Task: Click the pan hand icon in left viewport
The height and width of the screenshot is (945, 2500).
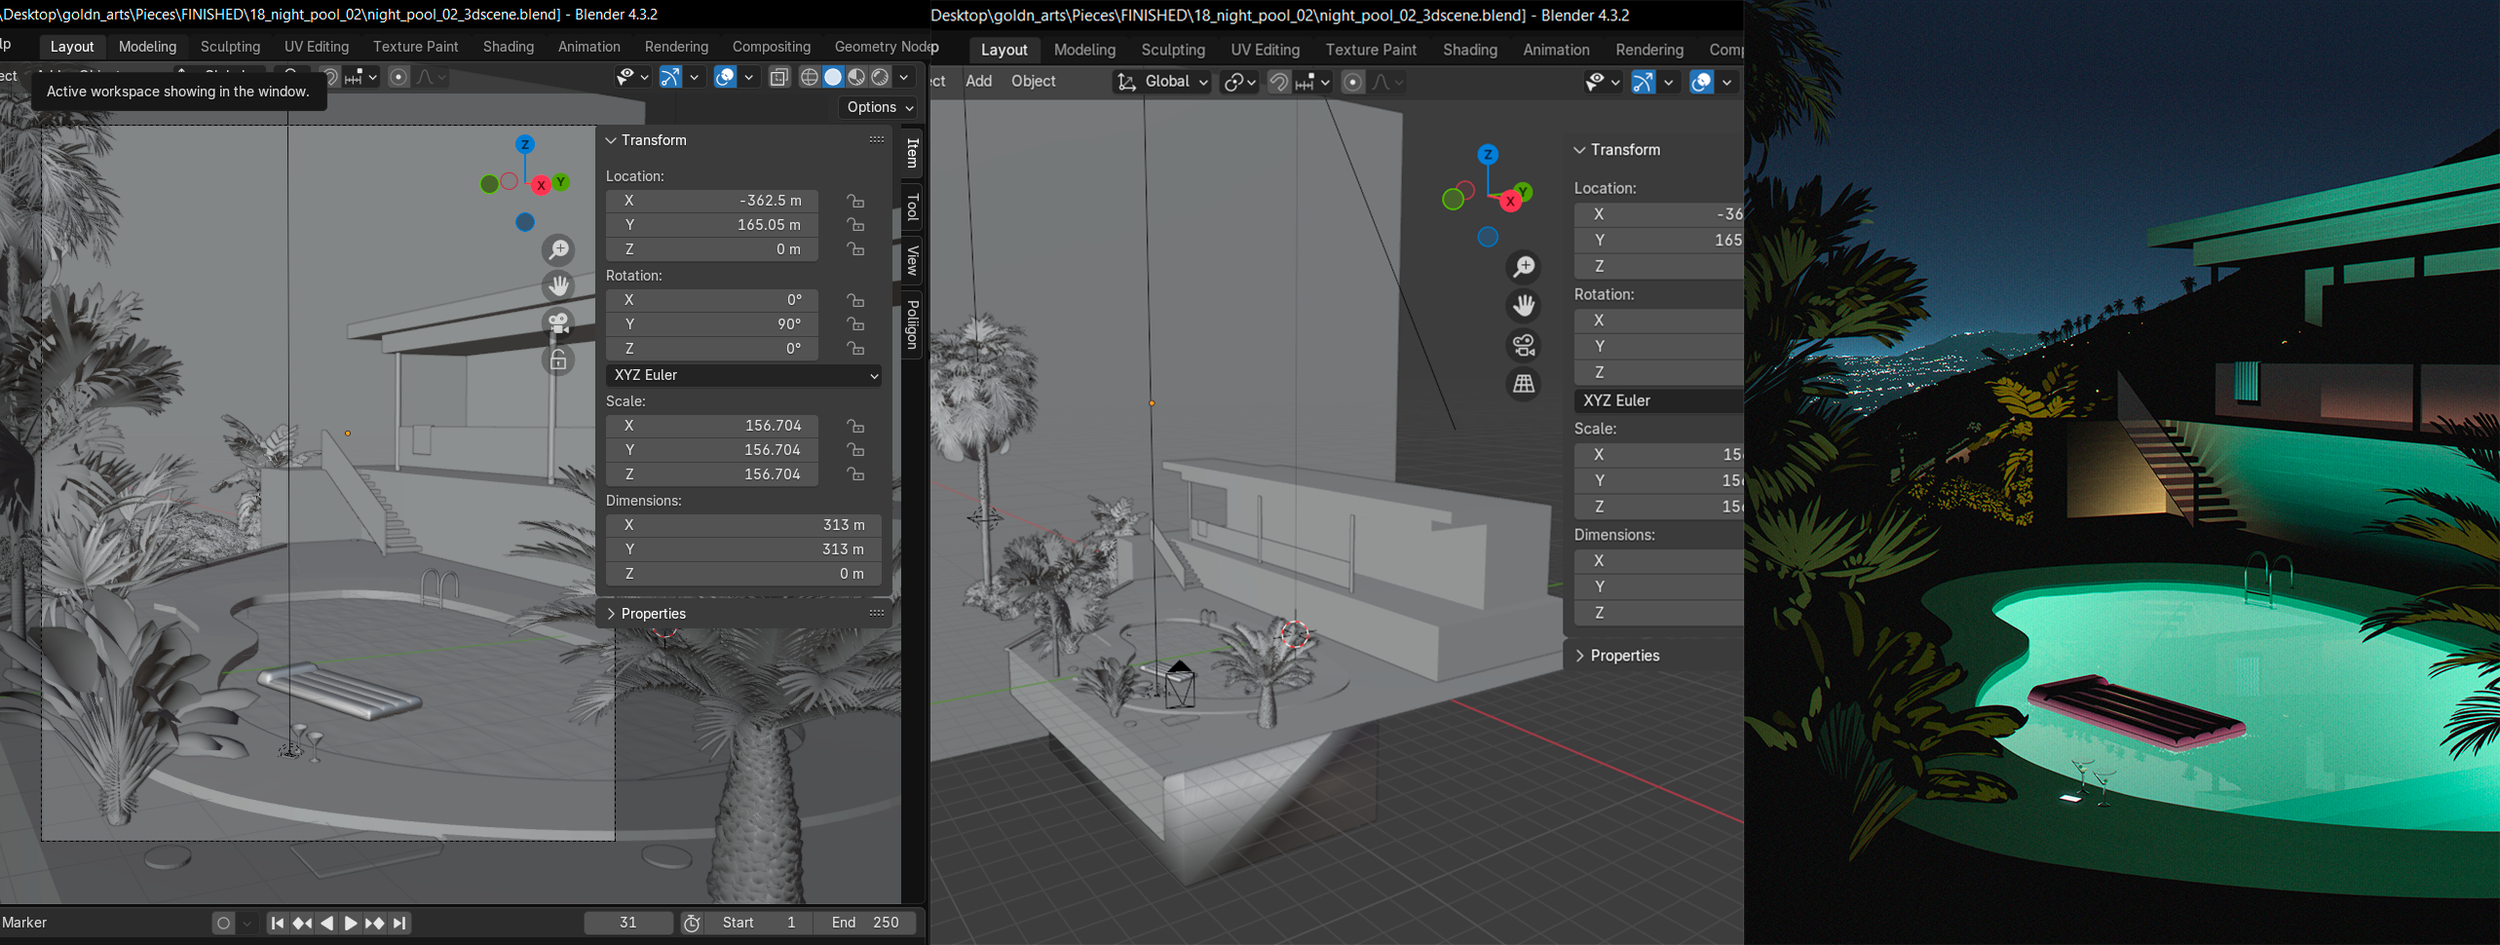Action: (x=559, y=286)
